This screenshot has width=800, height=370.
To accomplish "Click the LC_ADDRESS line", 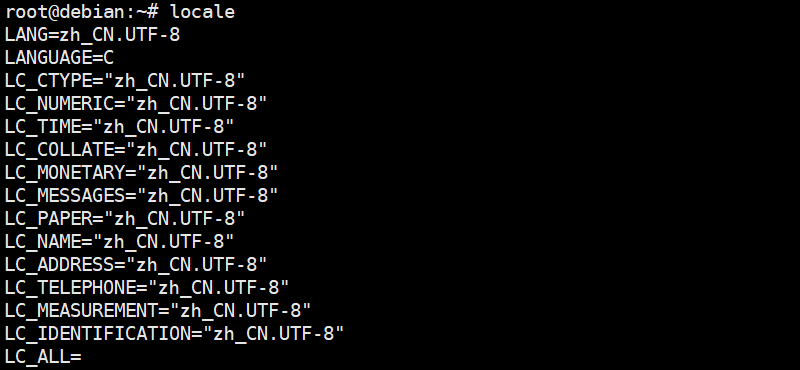I will (136, 264).
